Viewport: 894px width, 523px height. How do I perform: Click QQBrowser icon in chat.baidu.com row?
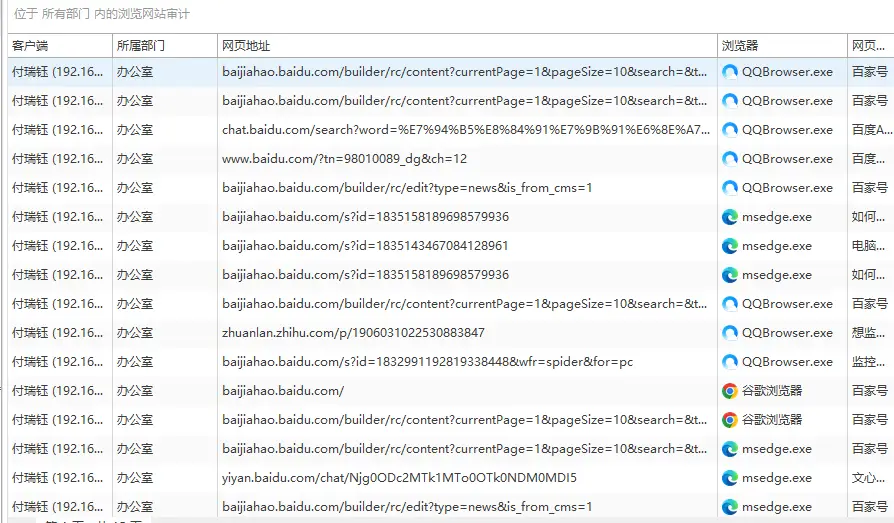tap(730, 130)
